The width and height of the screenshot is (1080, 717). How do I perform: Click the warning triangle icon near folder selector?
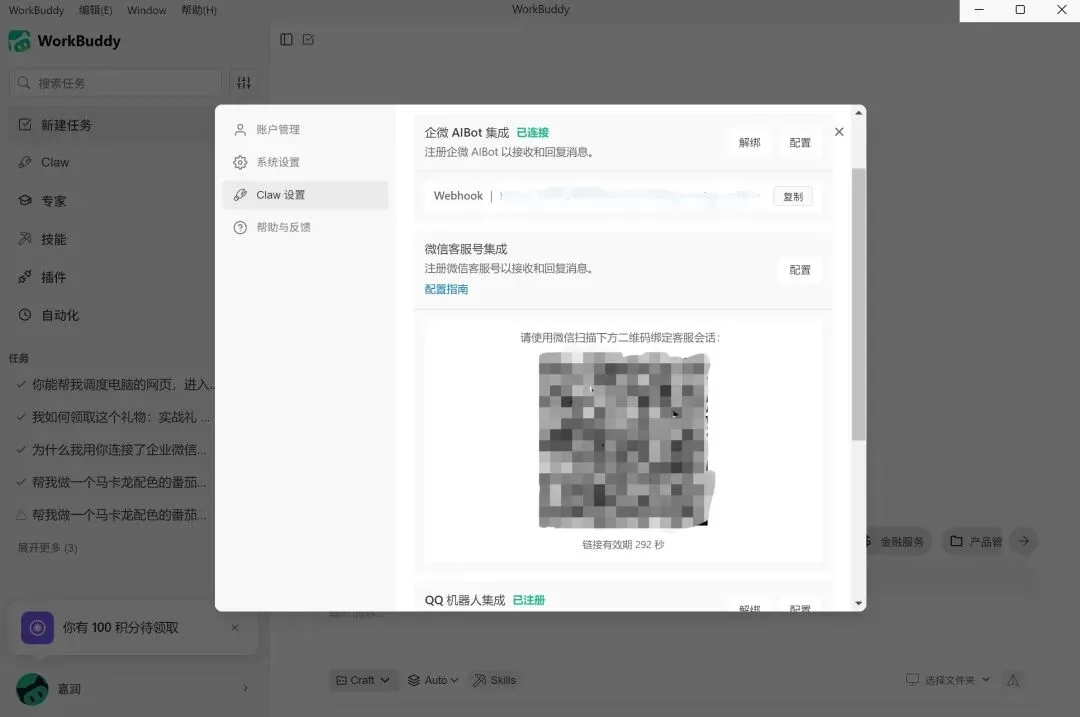[1012, 680]
